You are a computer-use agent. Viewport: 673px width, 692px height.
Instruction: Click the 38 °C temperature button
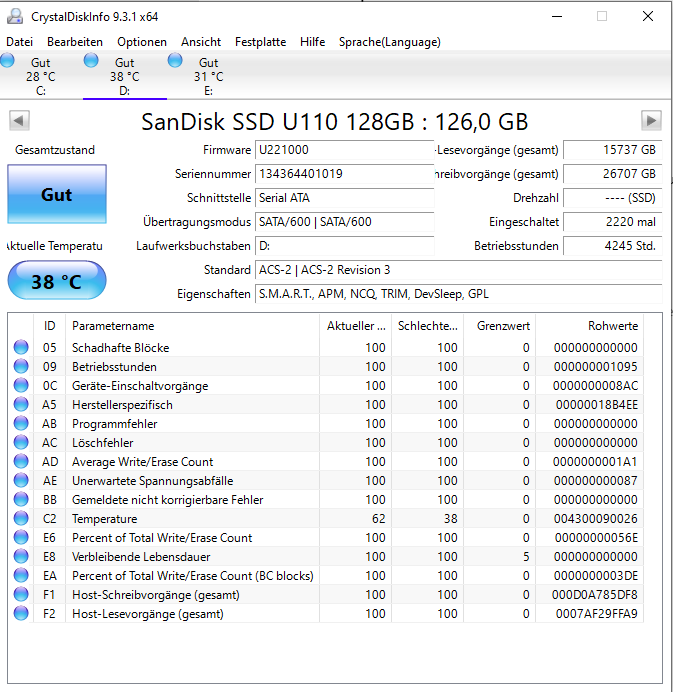coord(57,281)
